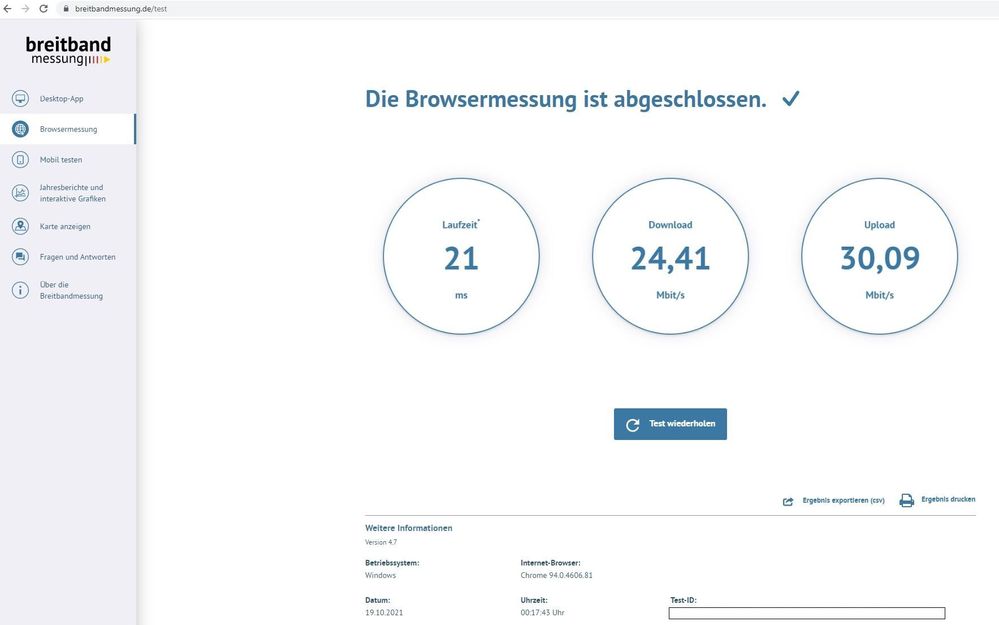Select the Browsermessung menu entry

[68, 129]
